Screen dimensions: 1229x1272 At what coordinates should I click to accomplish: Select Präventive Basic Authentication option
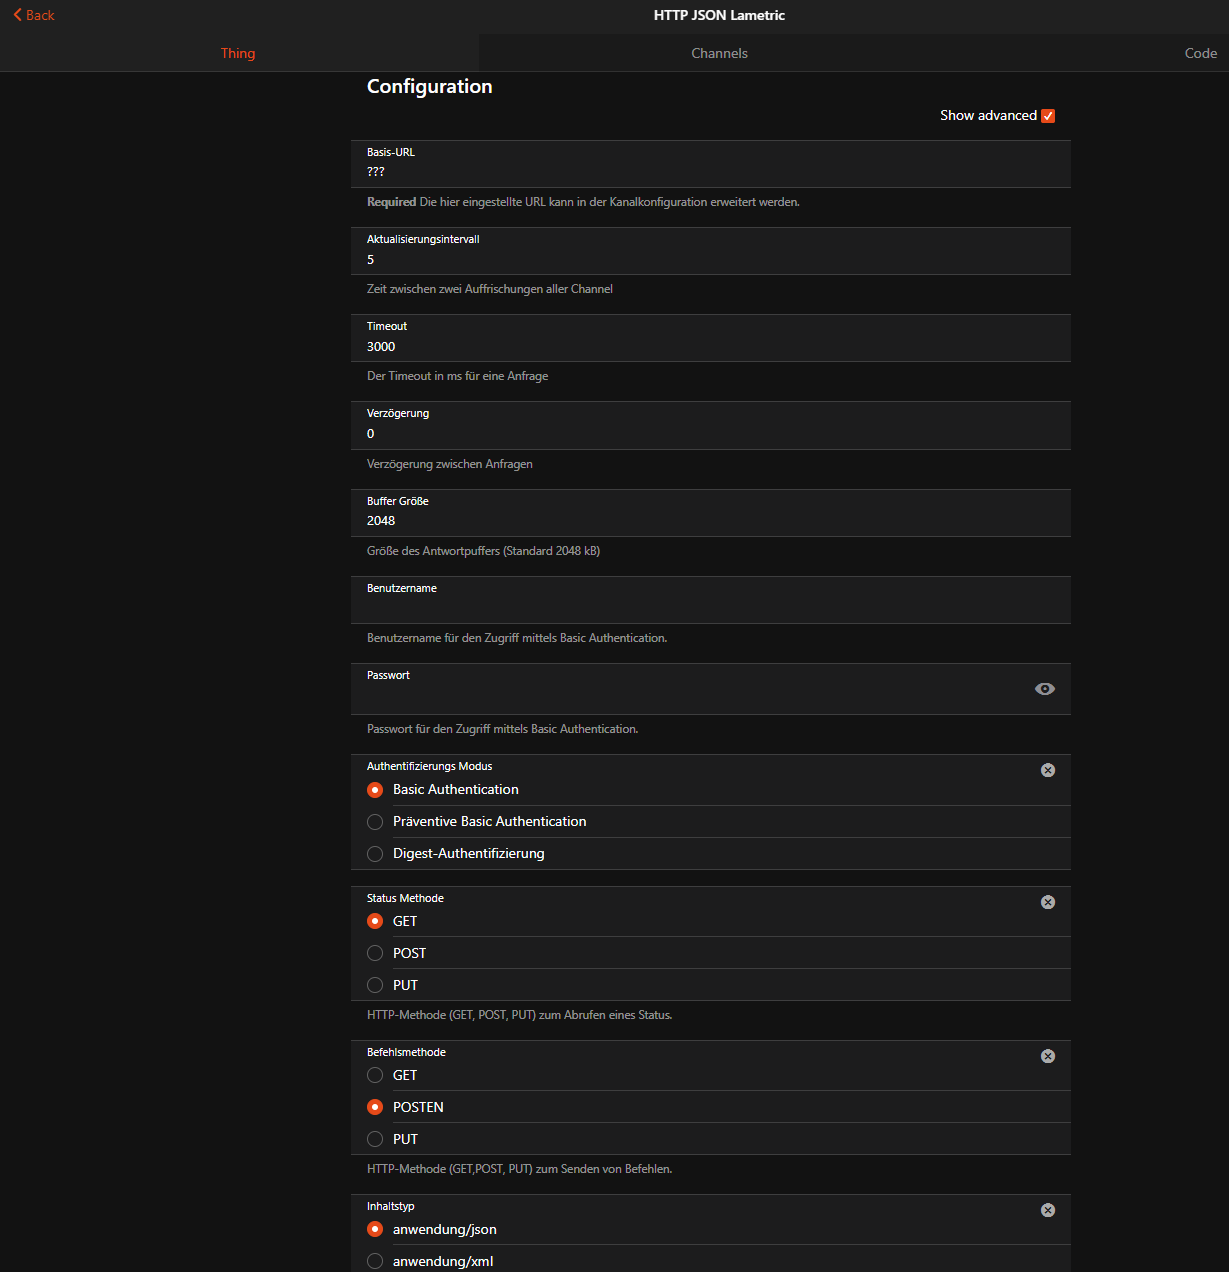click(375, 822)
